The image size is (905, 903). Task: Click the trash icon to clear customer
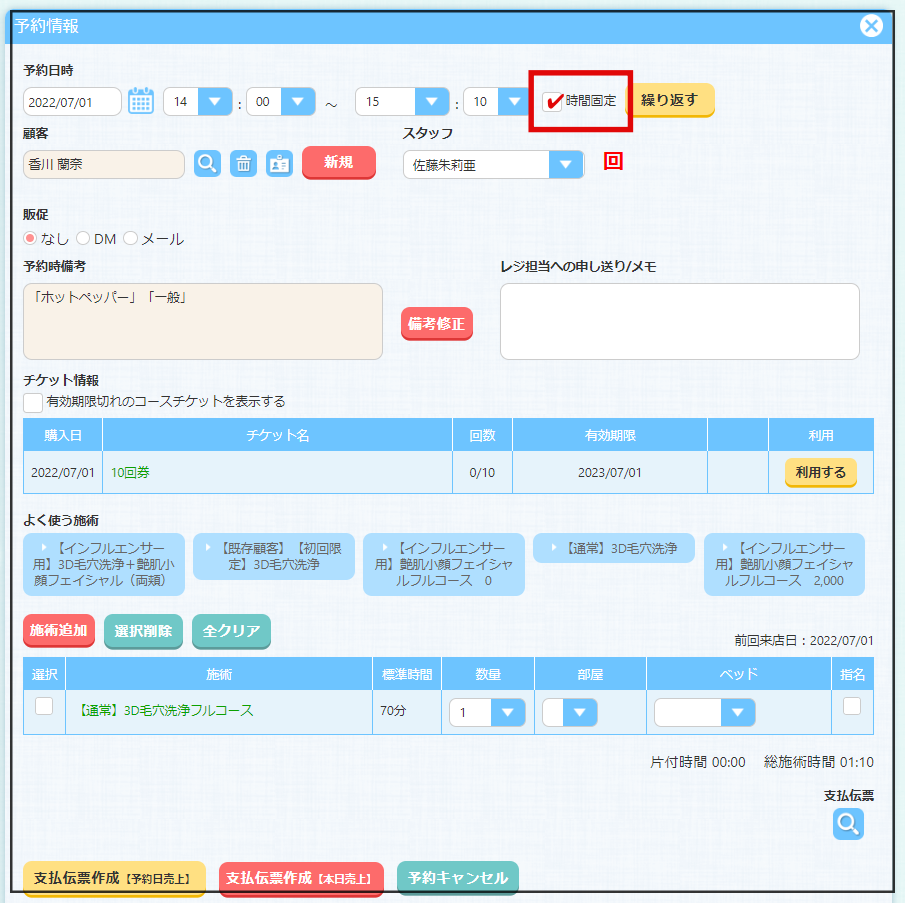pos(243,164)
